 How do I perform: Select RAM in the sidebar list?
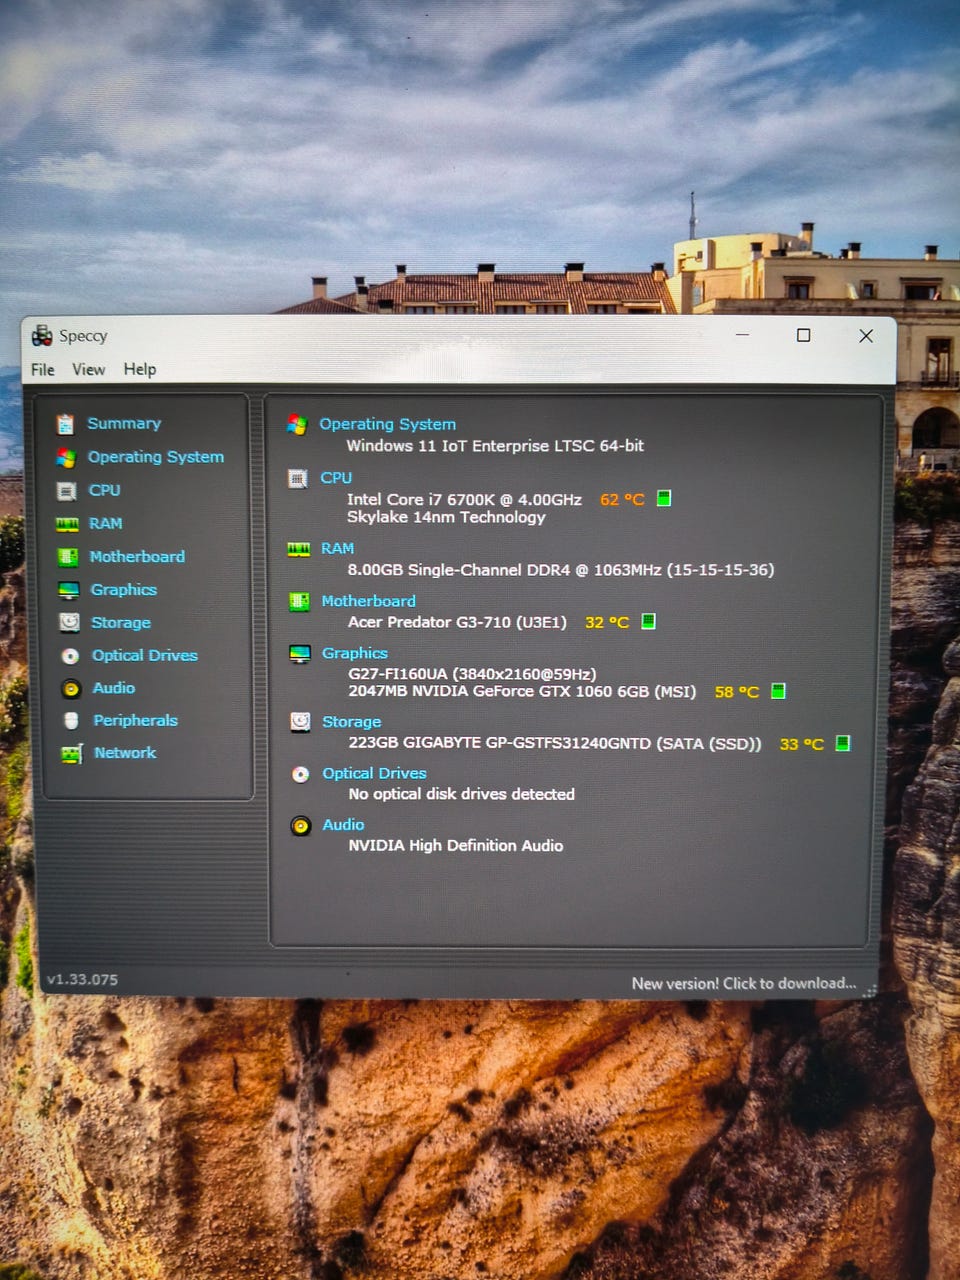coord(106,523)
